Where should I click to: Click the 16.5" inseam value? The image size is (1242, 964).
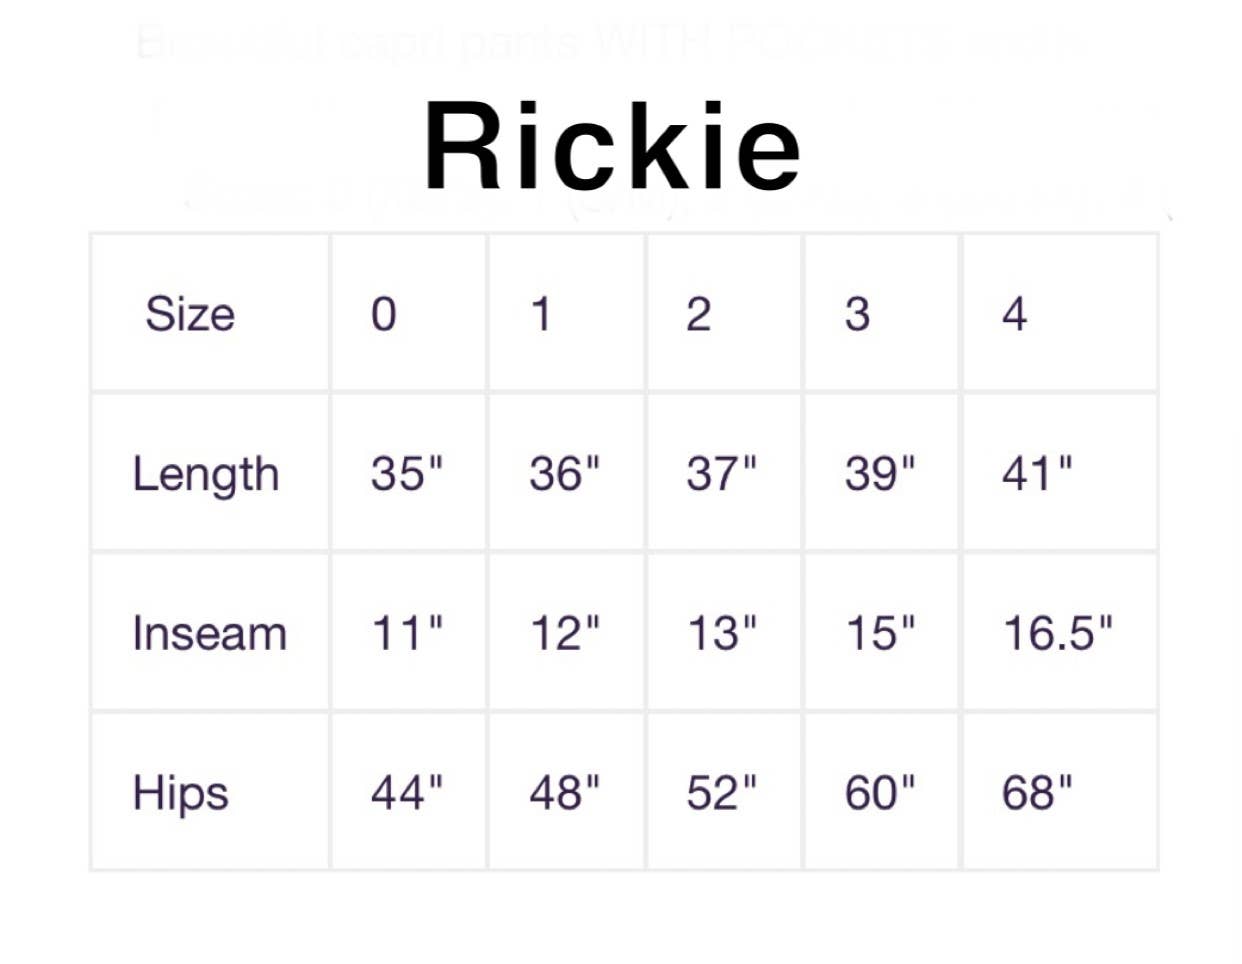point(1057,633)
